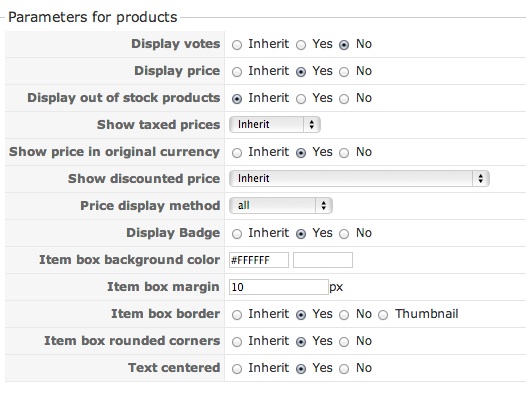Click the Item box margin input field
The height and width of the screenshot is (407, 526).
(x=278, y=287)
